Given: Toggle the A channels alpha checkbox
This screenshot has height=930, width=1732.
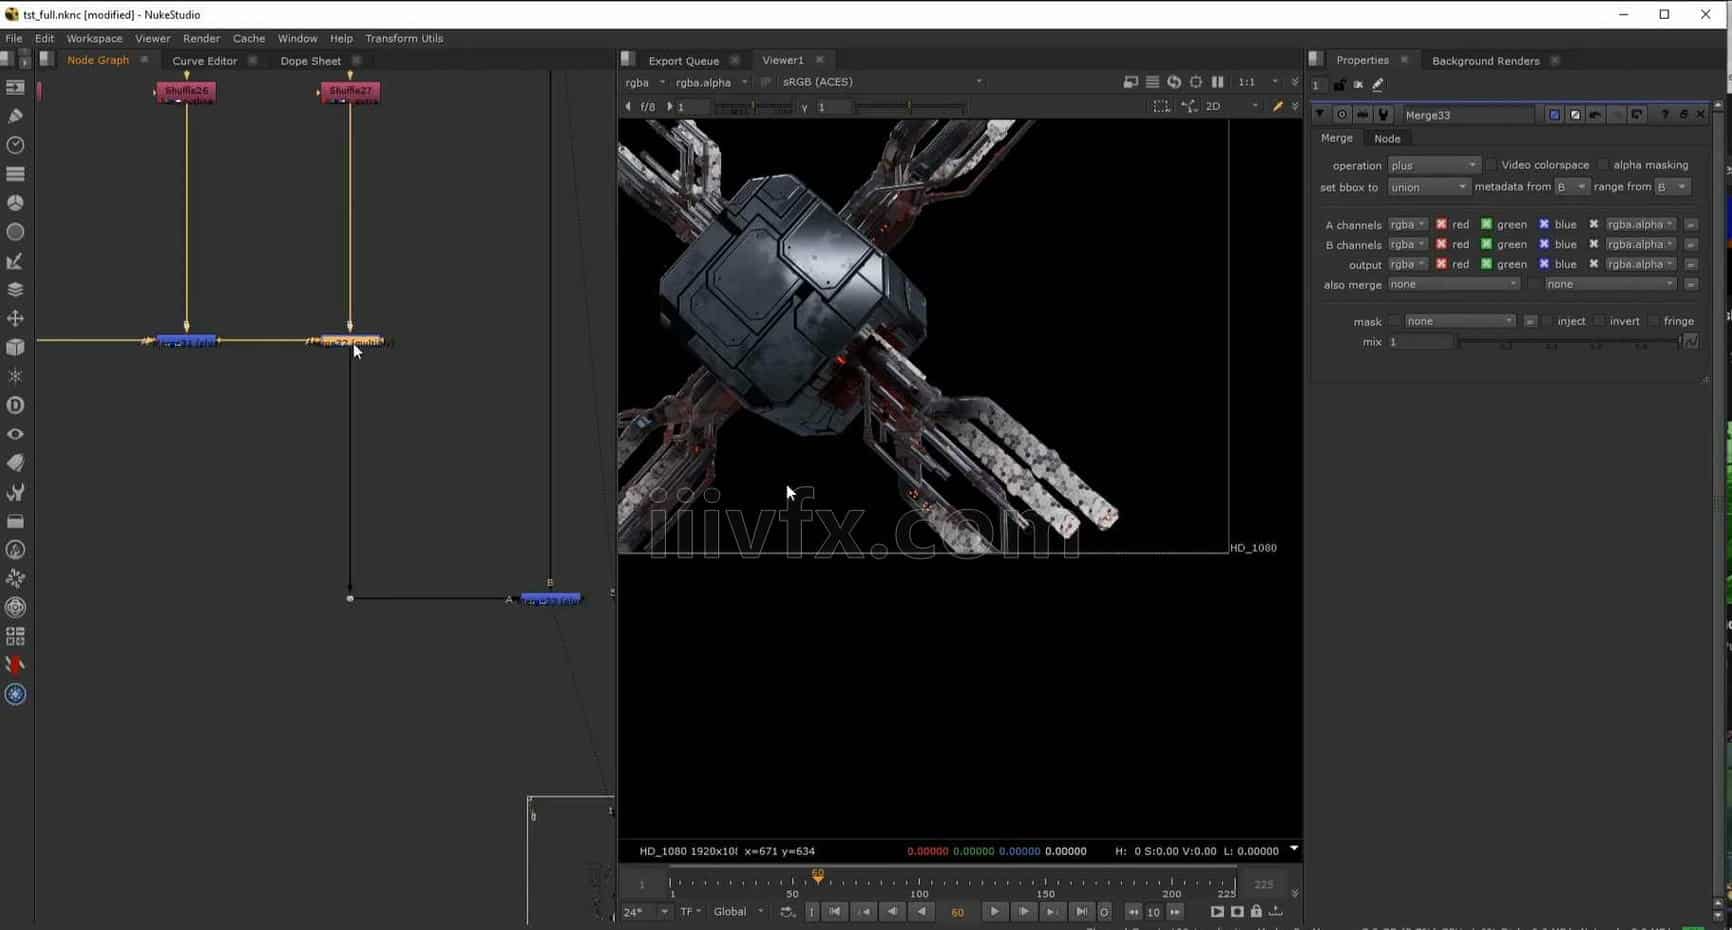Looking at the screenshot, I should (1593, 224).
